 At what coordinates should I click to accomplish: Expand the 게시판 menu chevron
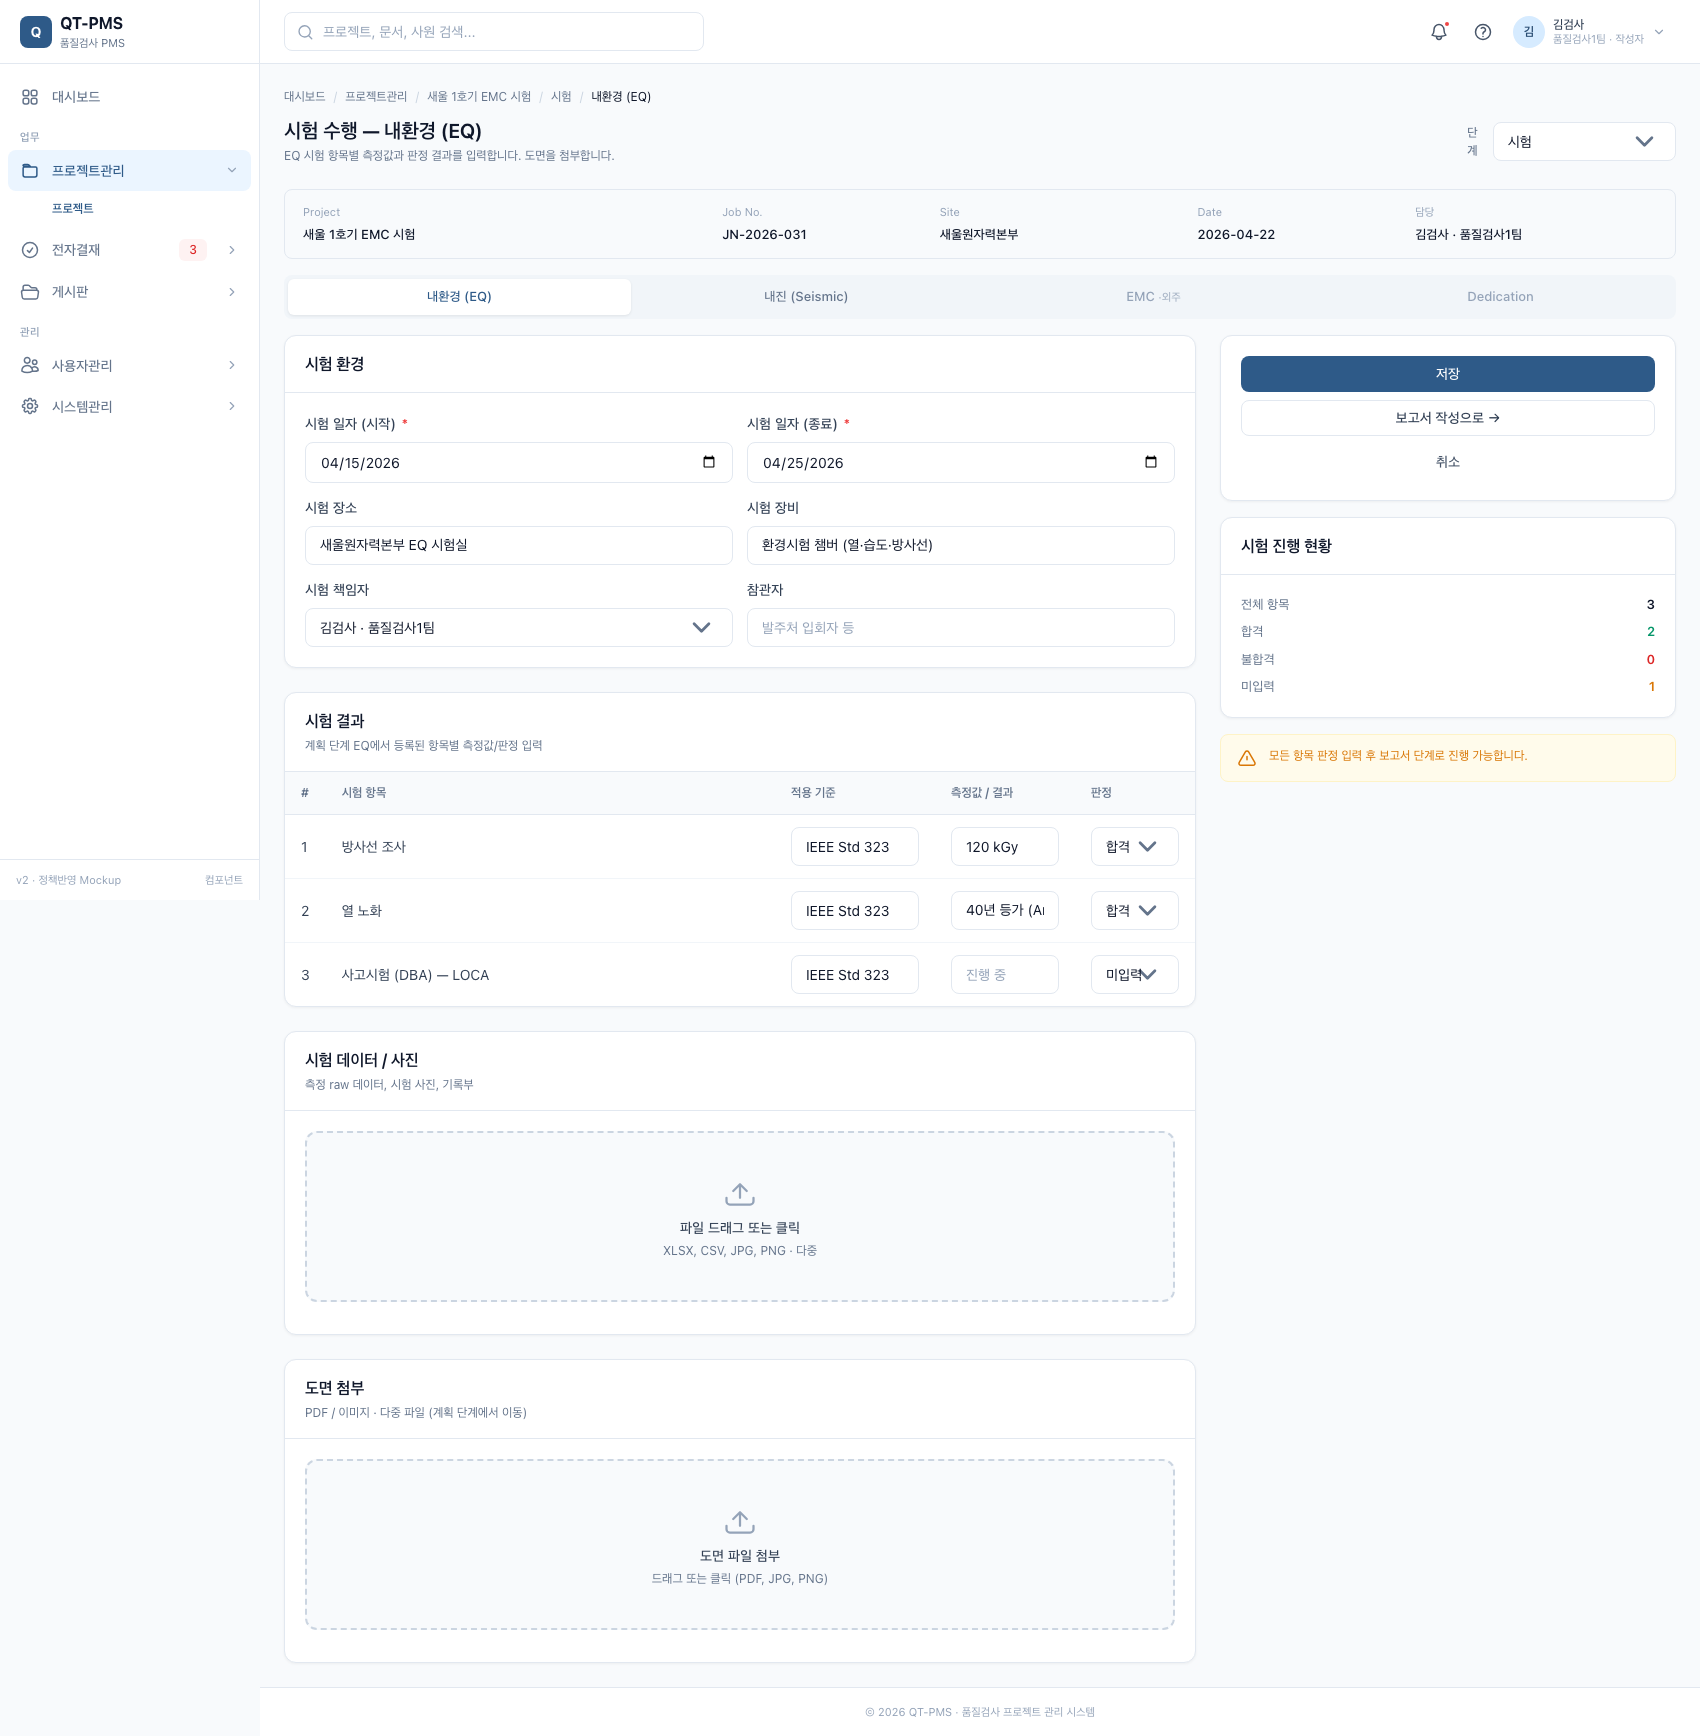click(x=232, y=292)
